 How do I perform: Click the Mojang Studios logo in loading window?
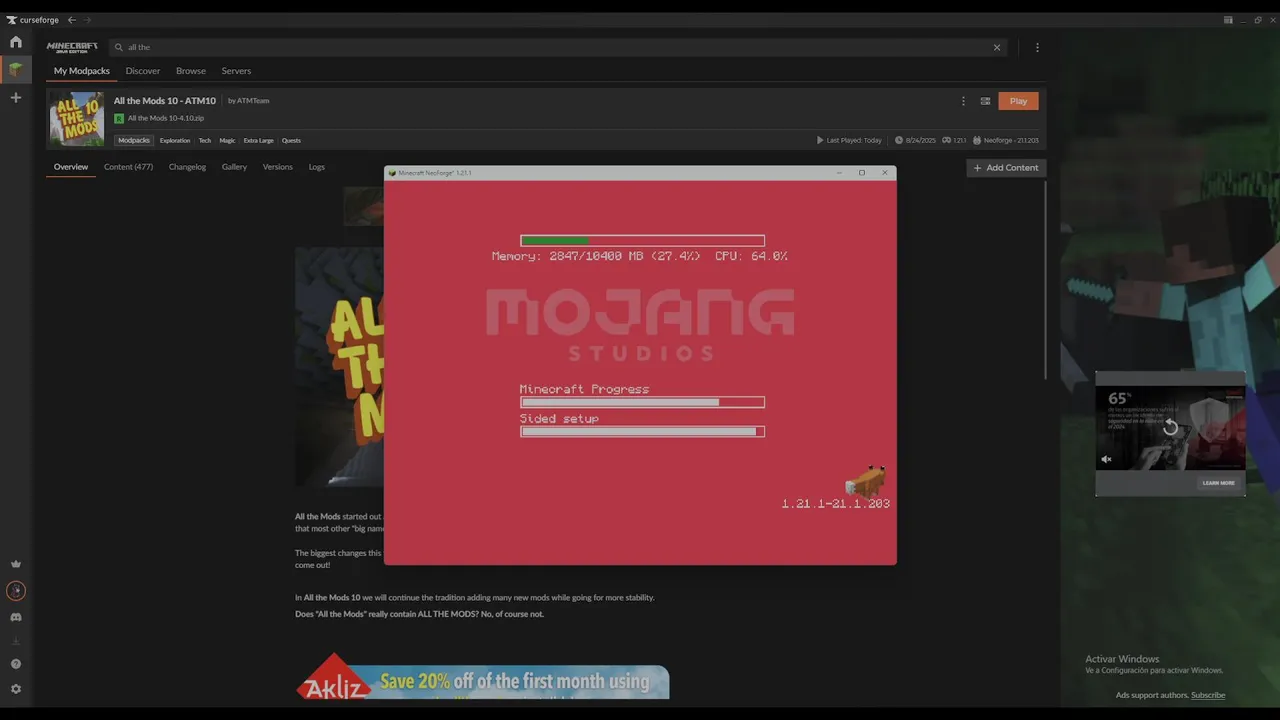click(640, 324)
